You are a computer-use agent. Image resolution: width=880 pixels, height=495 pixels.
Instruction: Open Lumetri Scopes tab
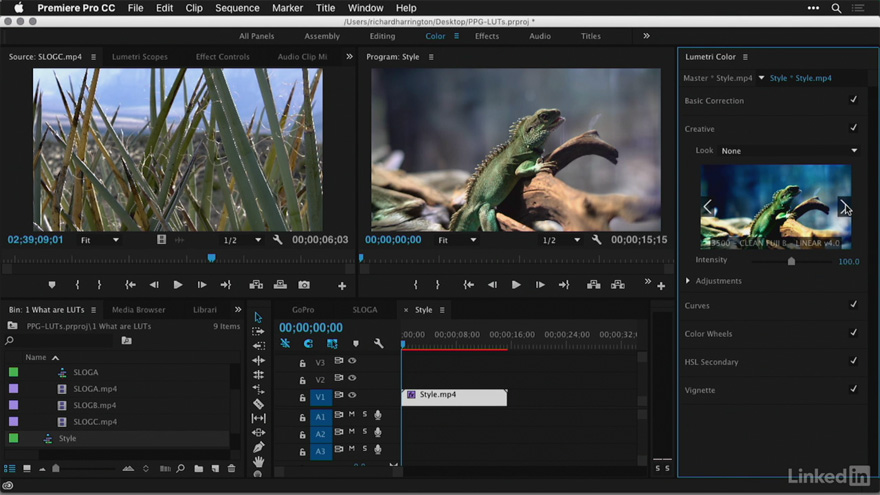[x=140, y=57]
